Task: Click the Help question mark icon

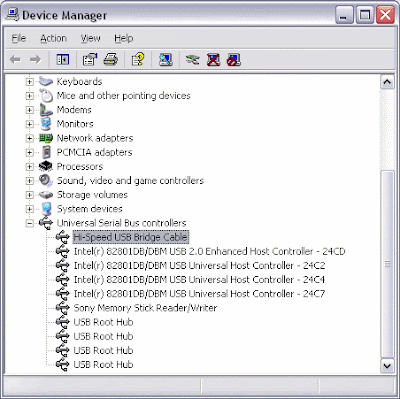Action: pos(138,60)
